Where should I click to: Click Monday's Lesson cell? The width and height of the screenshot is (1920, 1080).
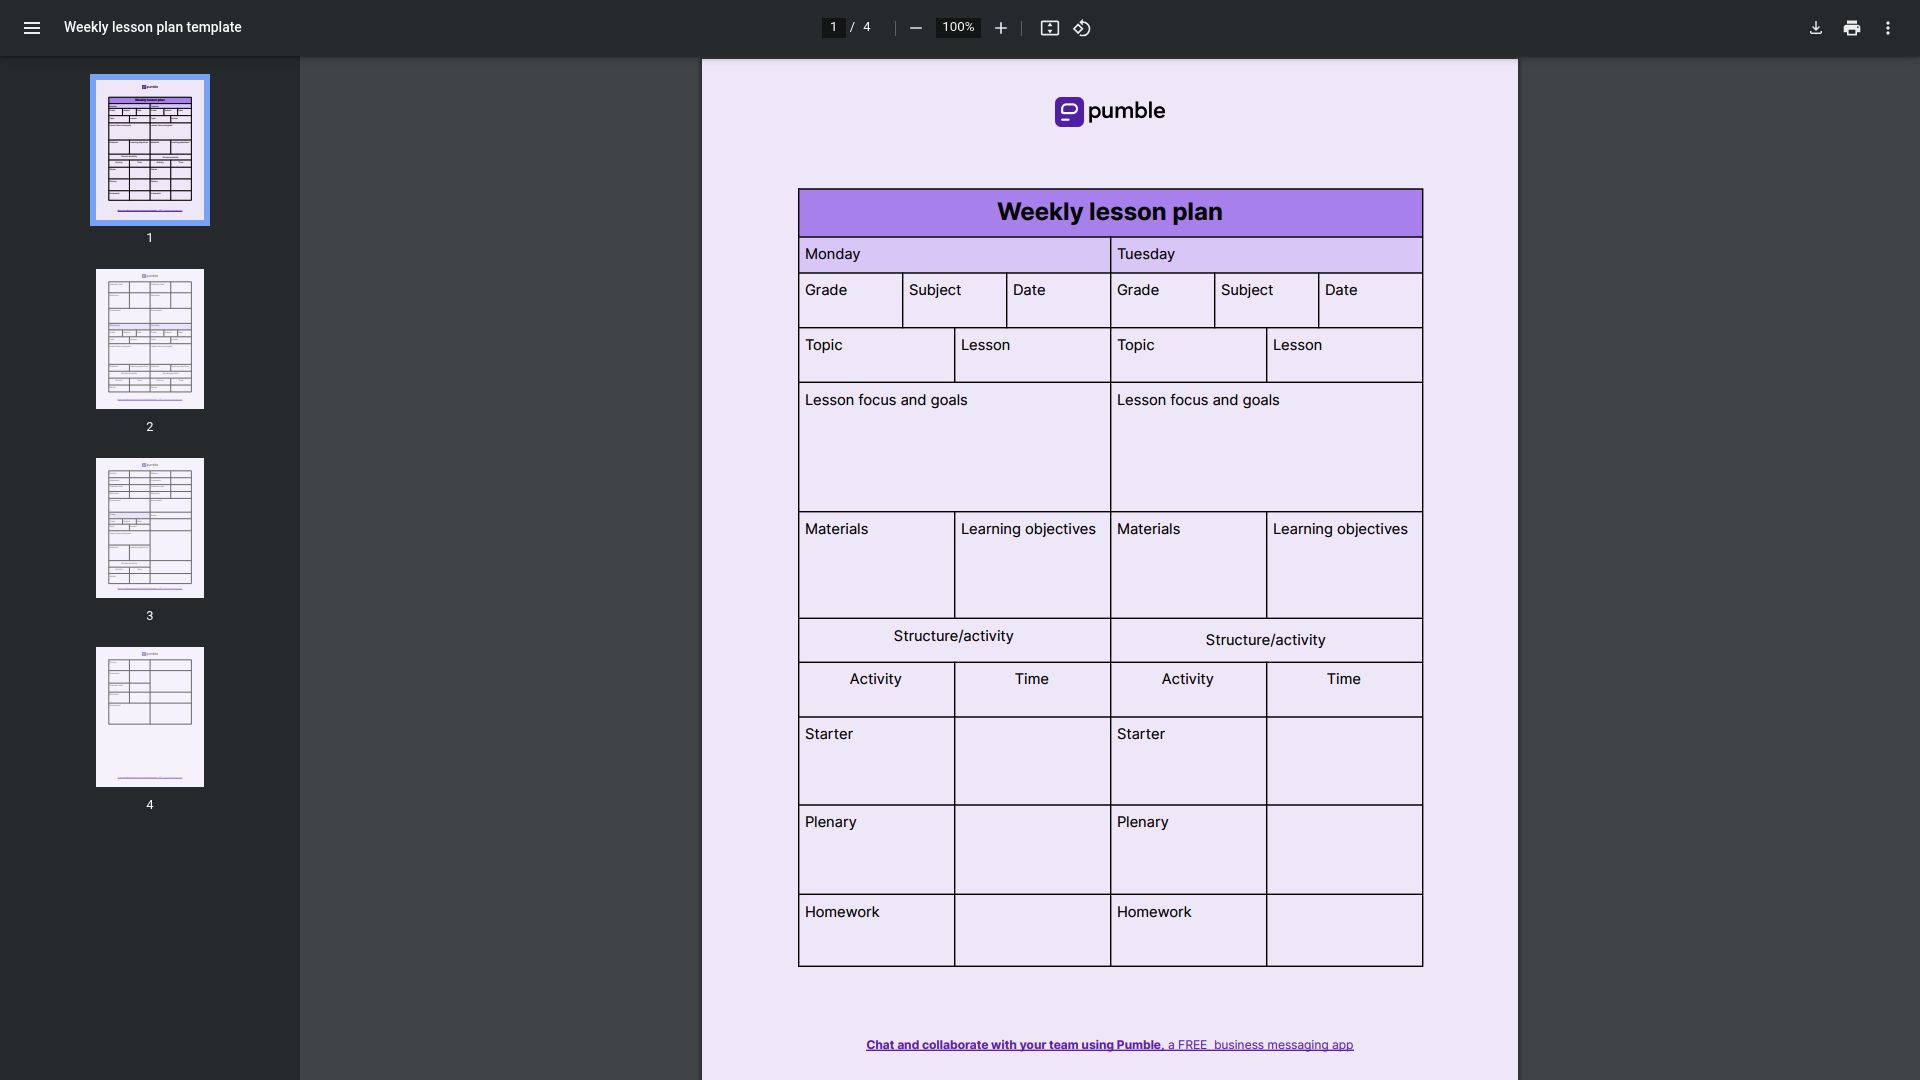[1032, 355]
